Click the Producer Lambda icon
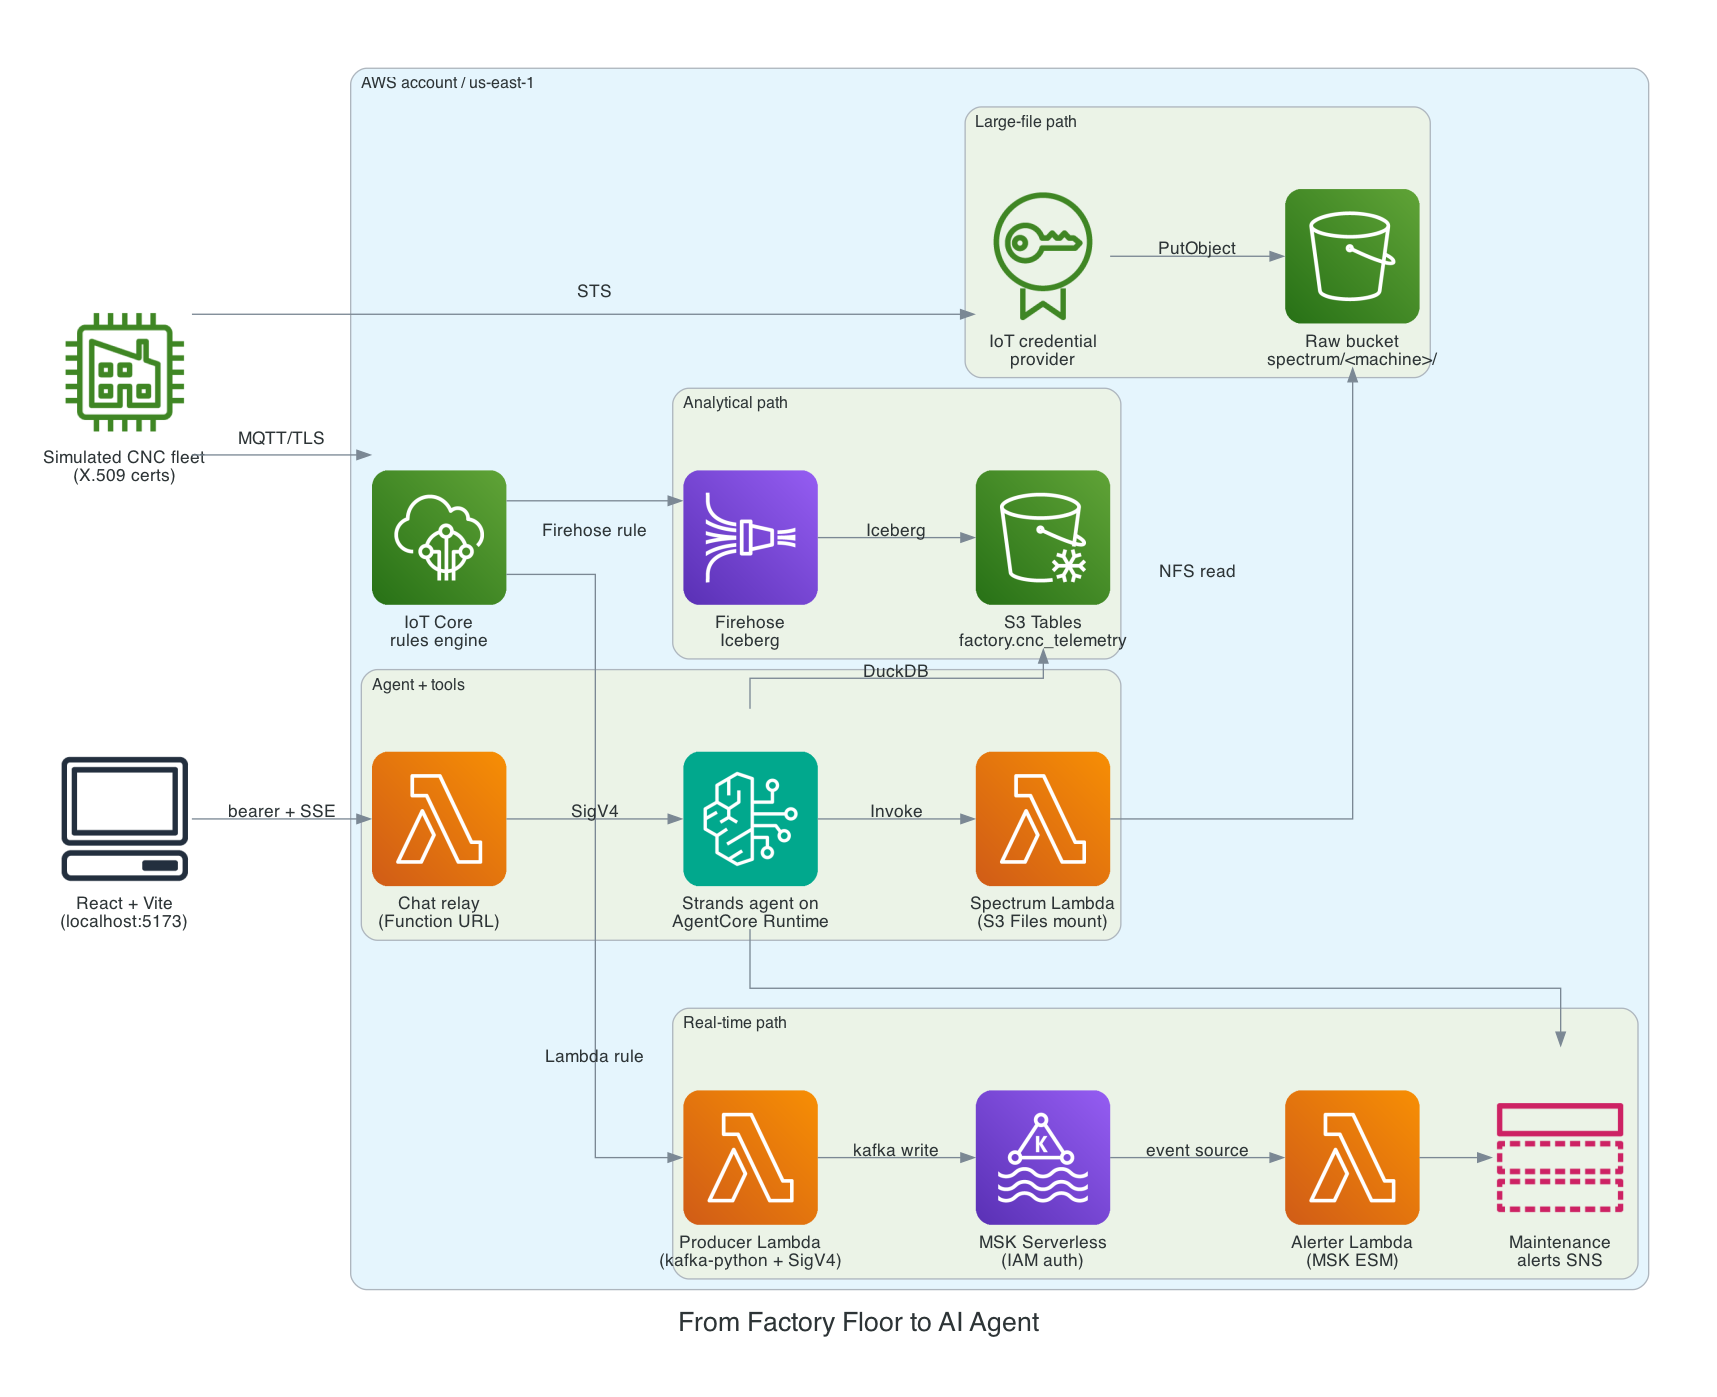 (x=750, y=1157)
